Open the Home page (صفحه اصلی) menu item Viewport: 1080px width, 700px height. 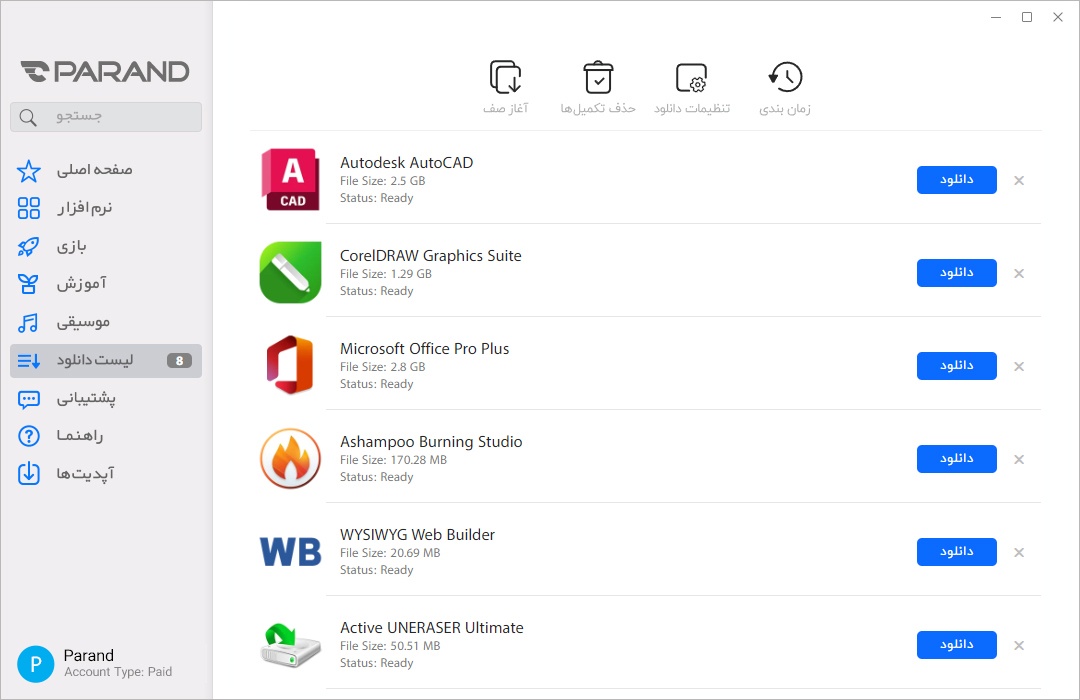(x=106, y=170)
